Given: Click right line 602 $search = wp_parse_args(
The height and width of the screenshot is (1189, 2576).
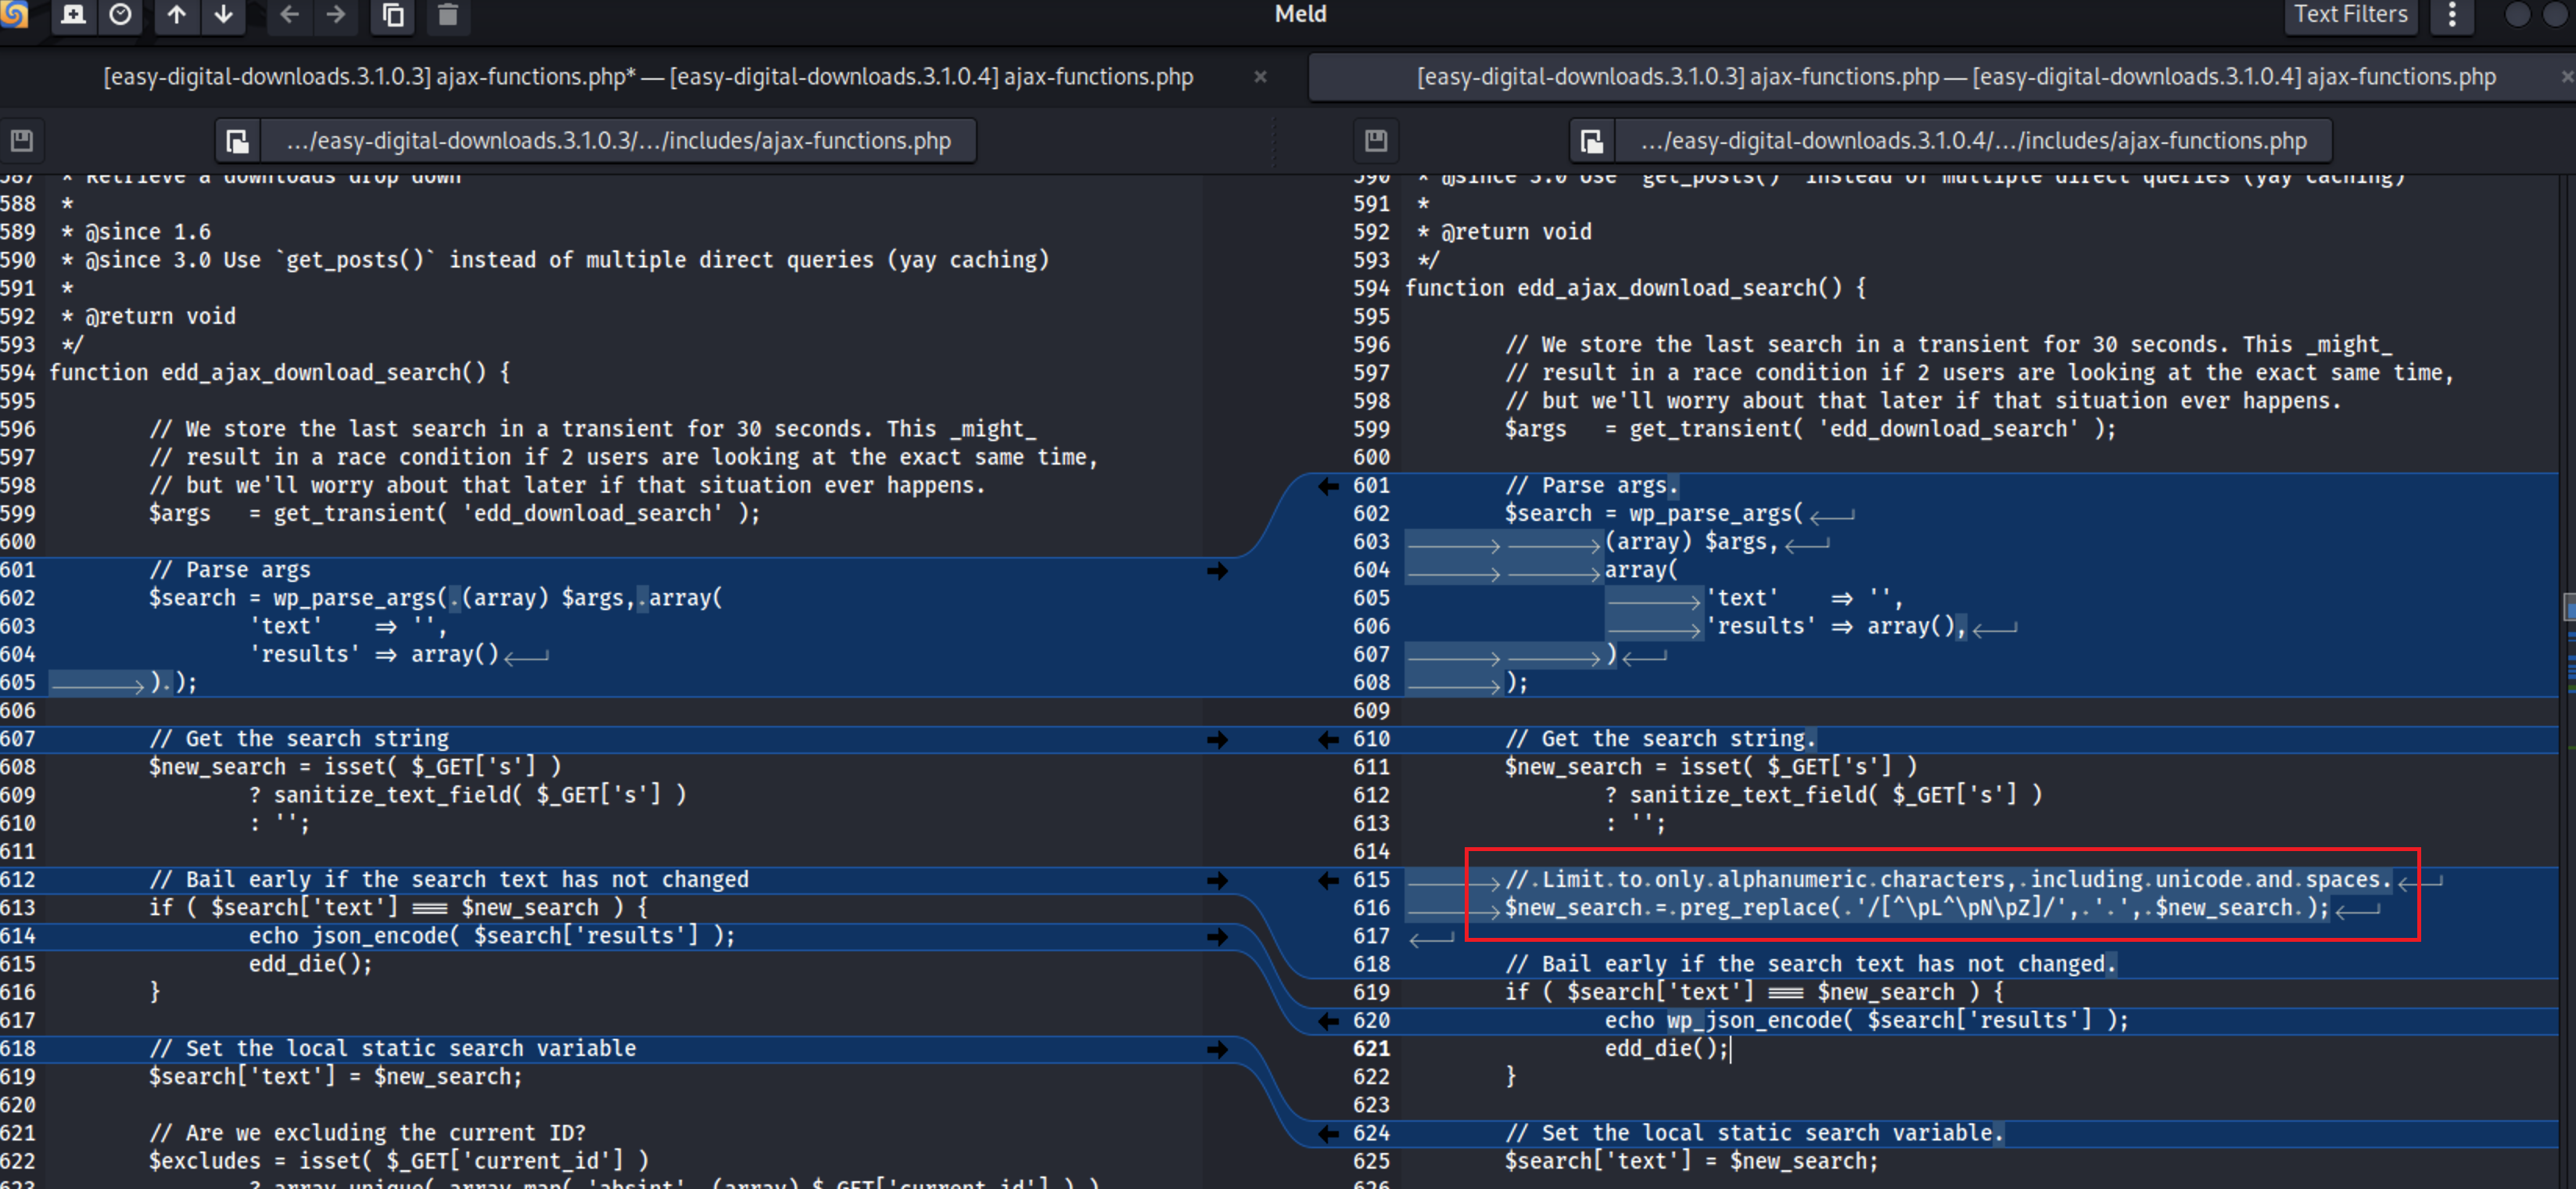Looking at the screenshot, I should 1654,514.
